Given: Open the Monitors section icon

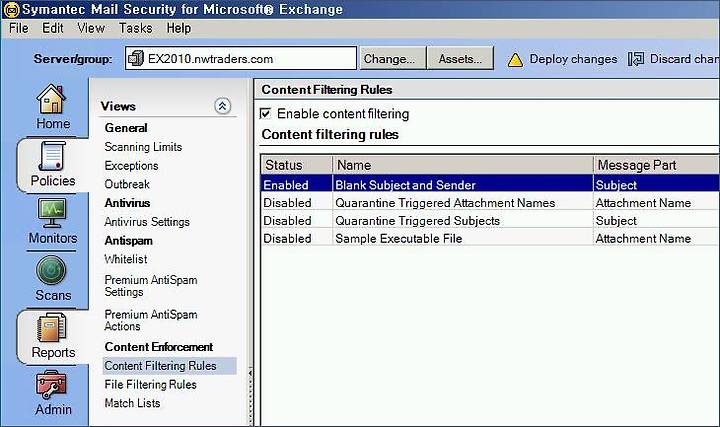Looking at the screenshot, I should tap(52, 213).
